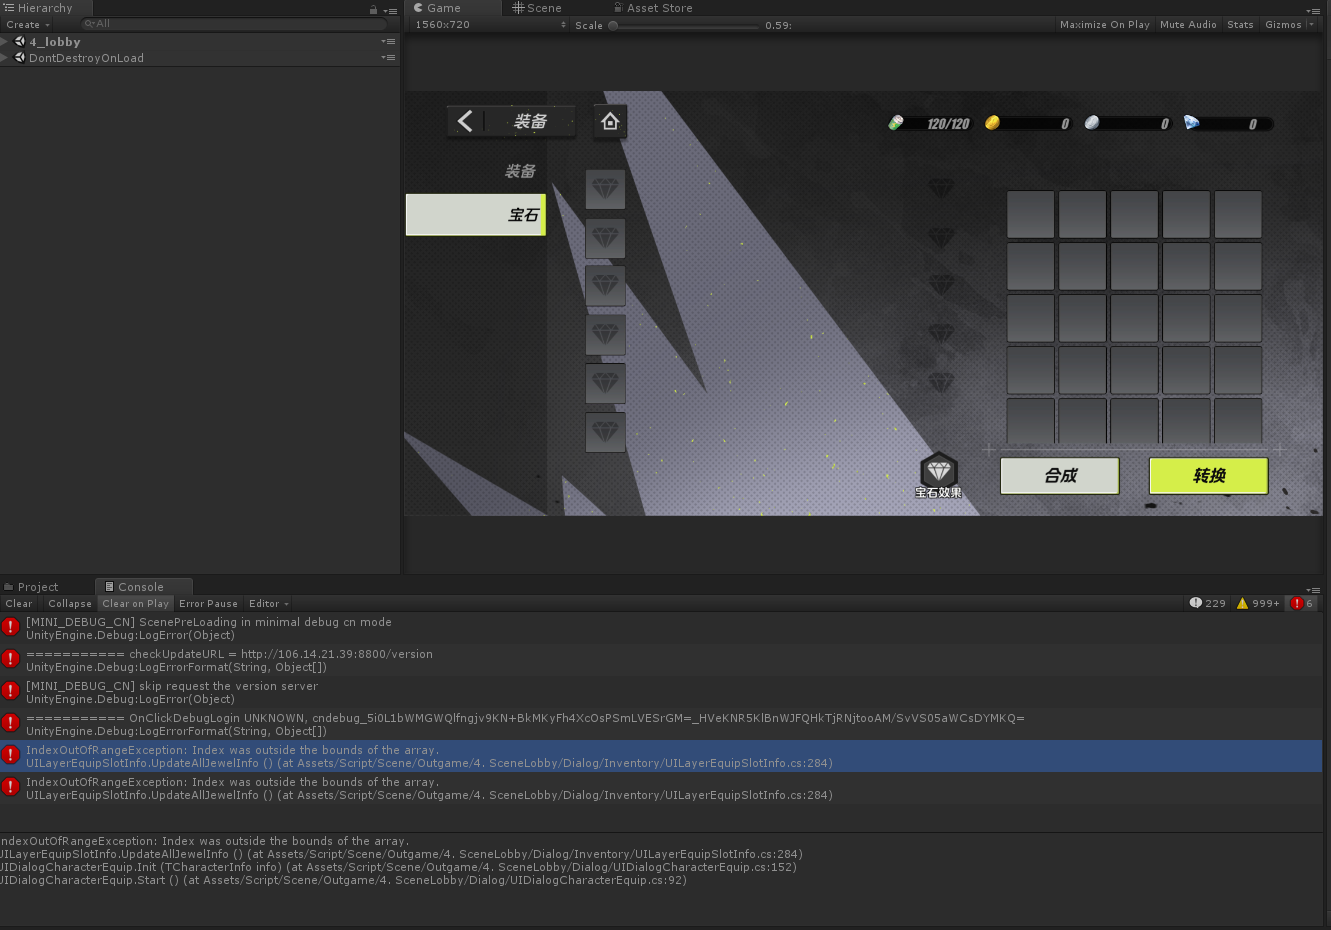The width and height of the screenshot is (1331, 930).
Task: Click the yellow warning count icon
Action: coord(1243,603)
